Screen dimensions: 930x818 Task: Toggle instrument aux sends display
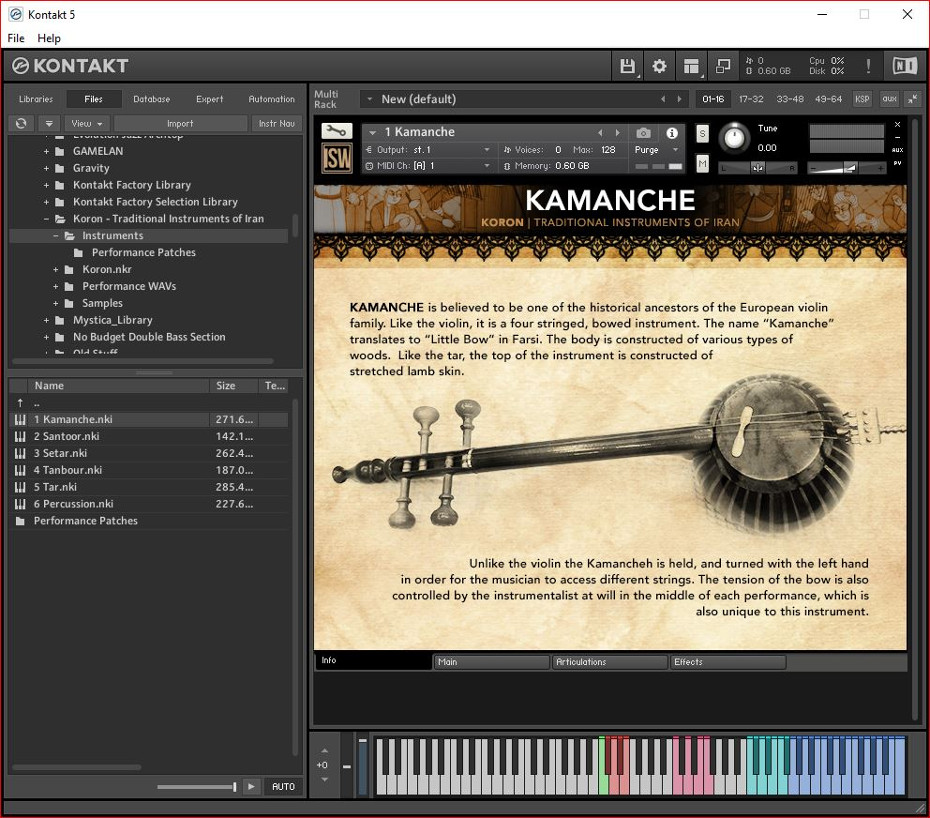point(897,150)
